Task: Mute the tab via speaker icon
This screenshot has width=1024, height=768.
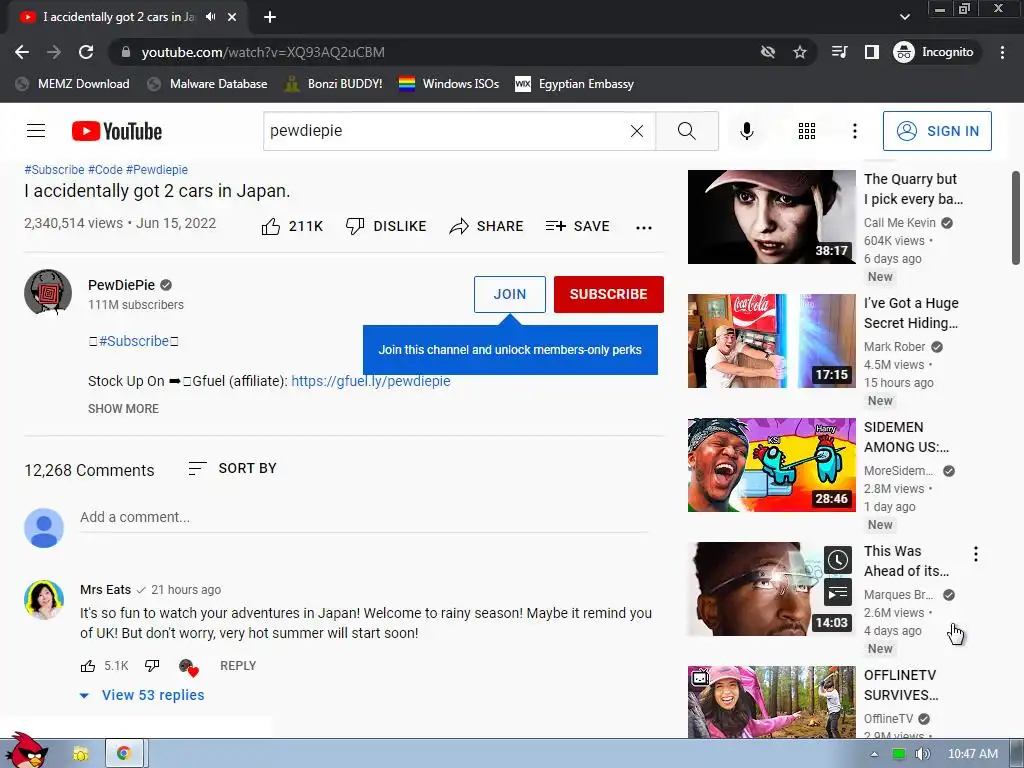Action: pos(210,17)
